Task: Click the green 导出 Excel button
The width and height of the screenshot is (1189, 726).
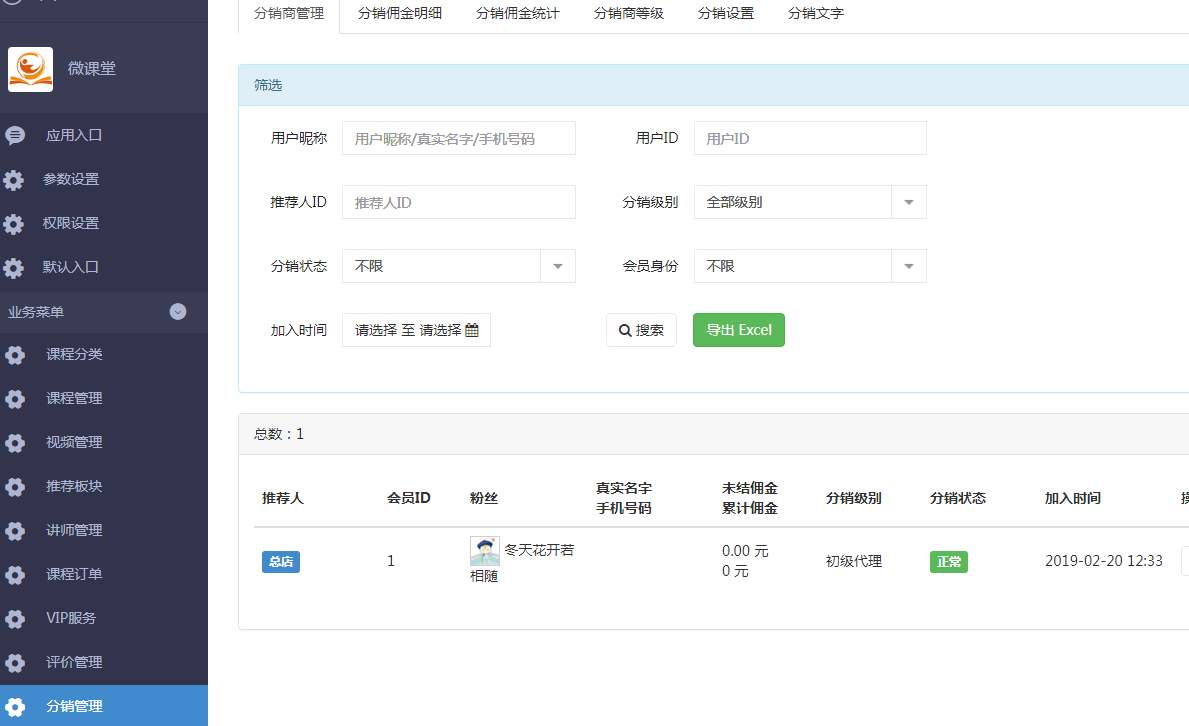Action: coord(738,330)
